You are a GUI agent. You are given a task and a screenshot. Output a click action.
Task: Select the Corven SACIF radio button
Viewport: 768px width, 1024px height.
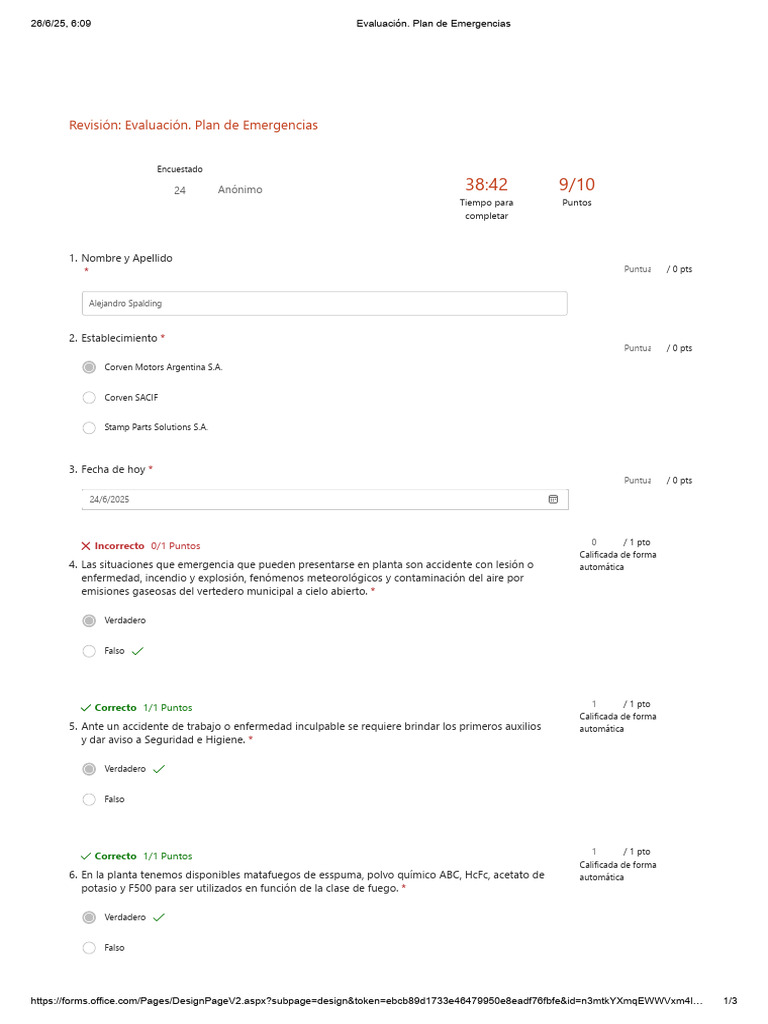click(89, 397)
